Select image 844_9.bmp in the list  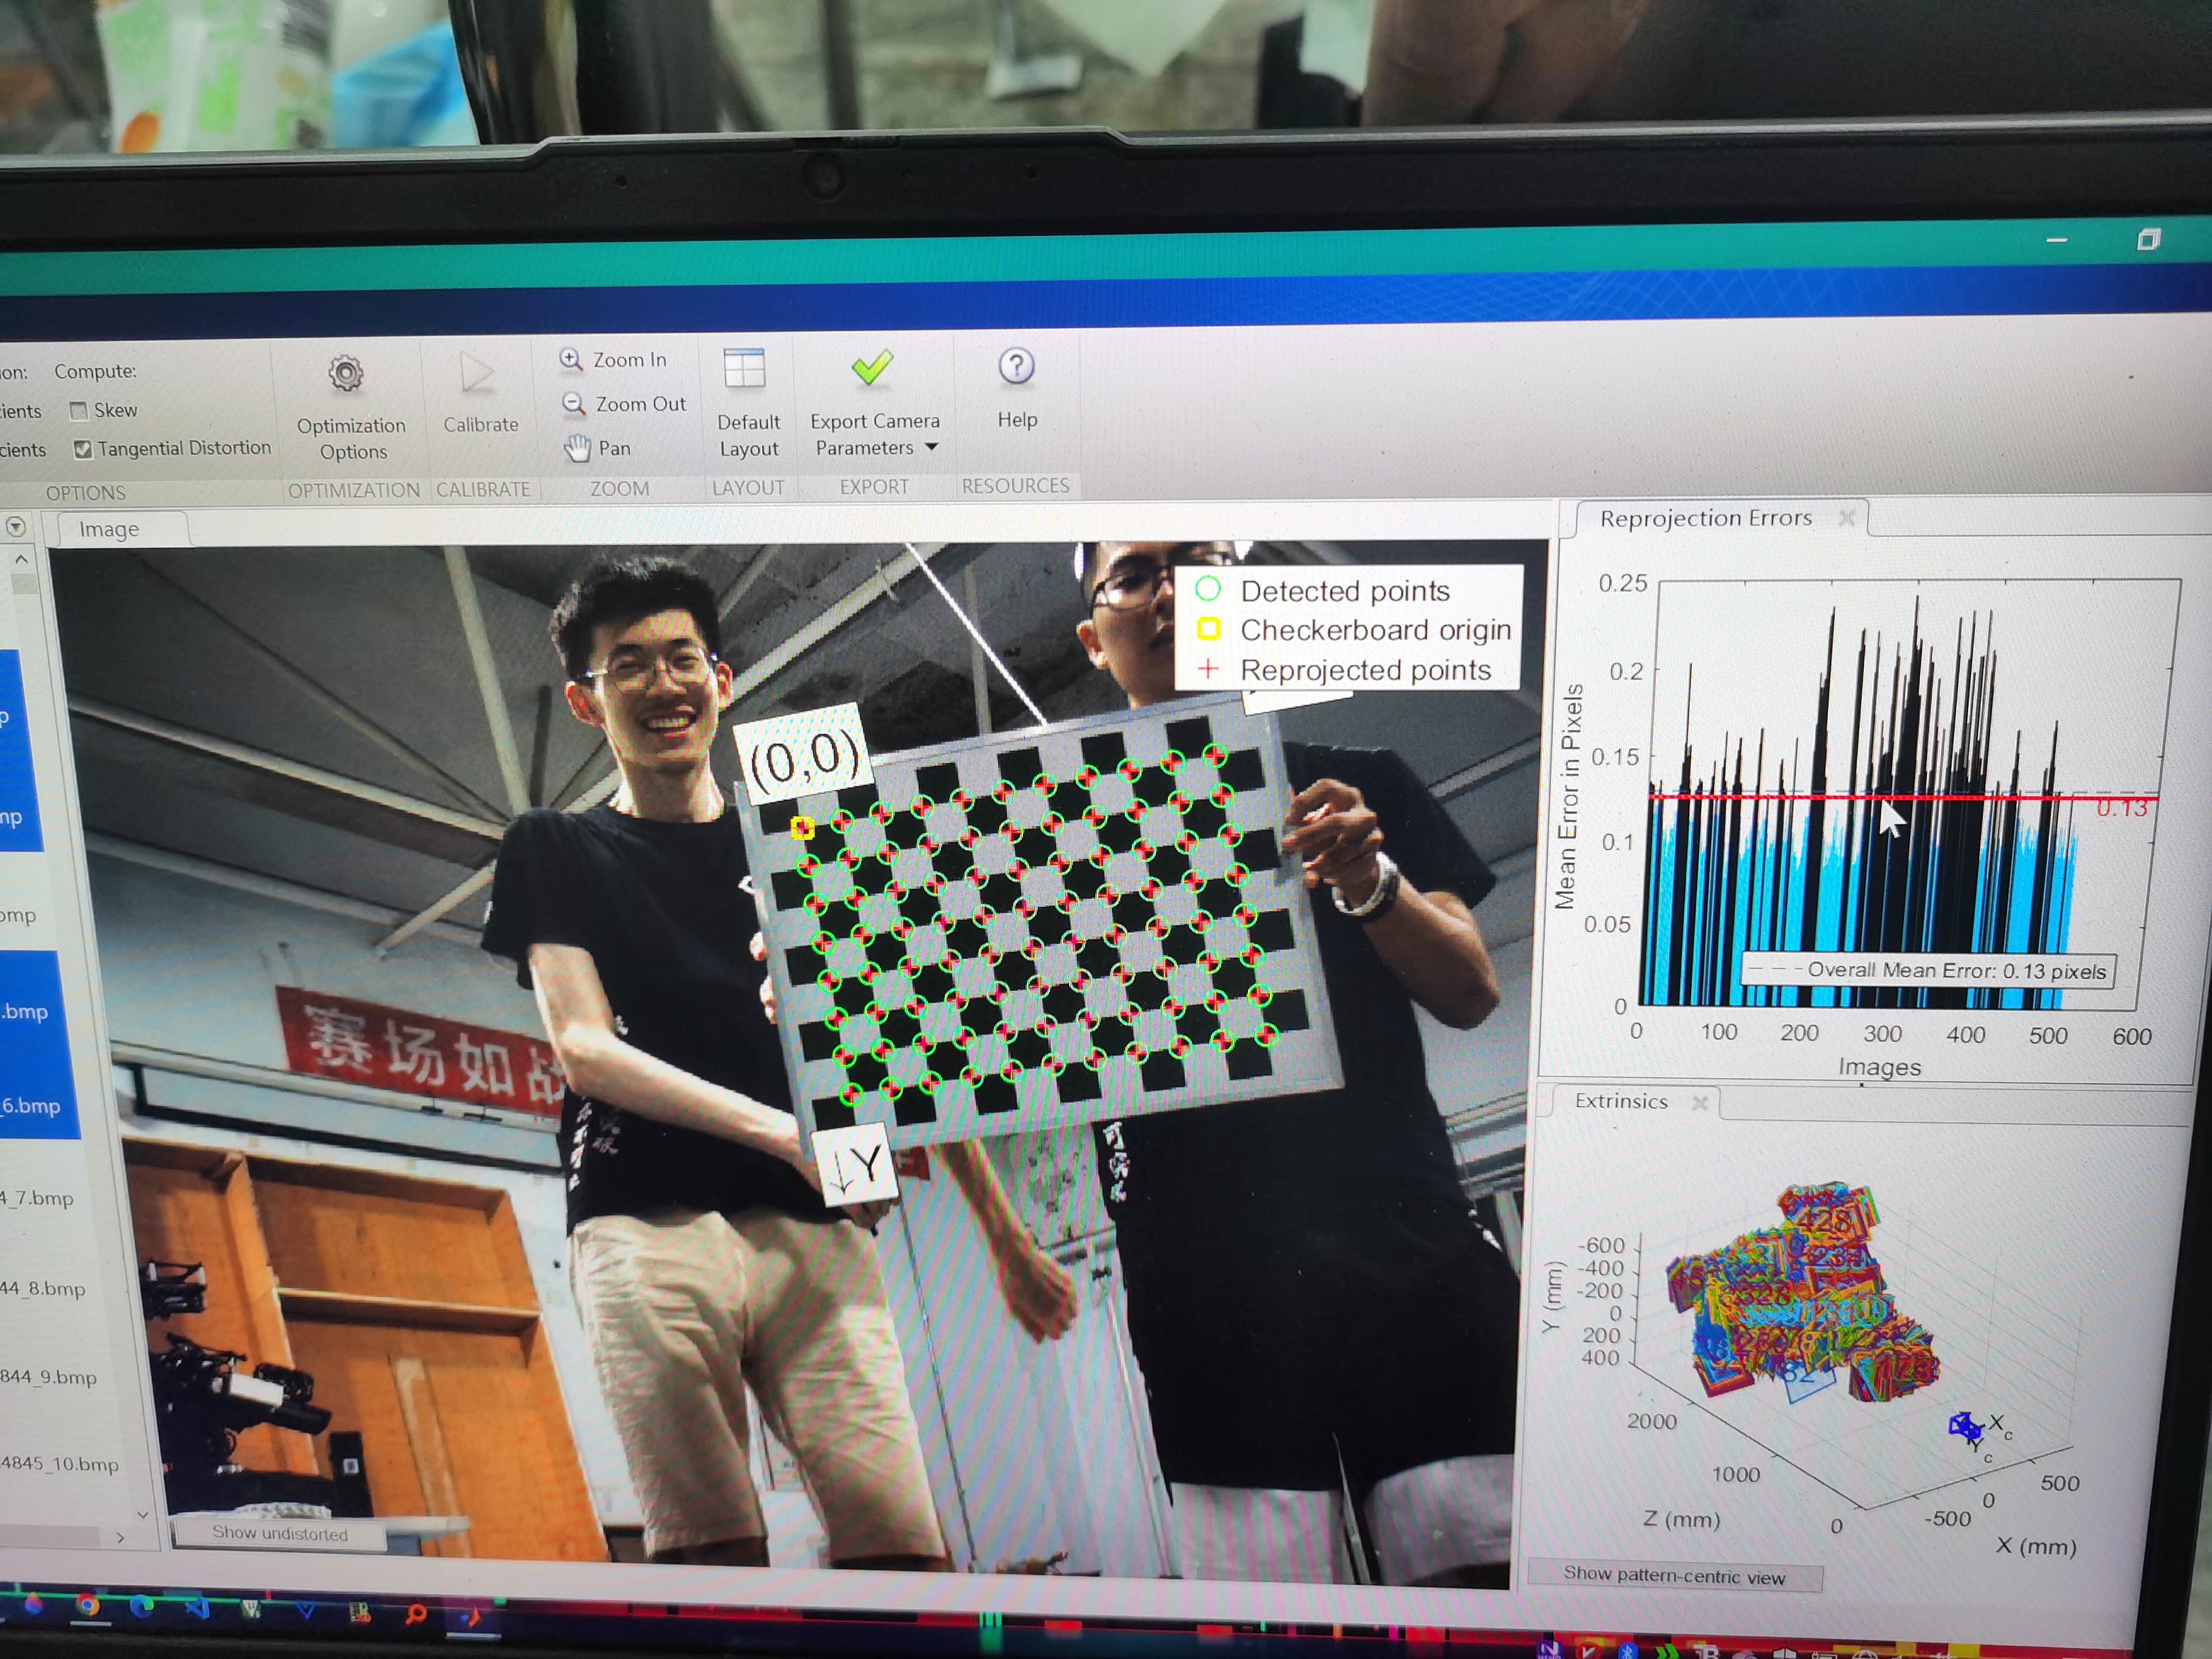[48, 1377]
